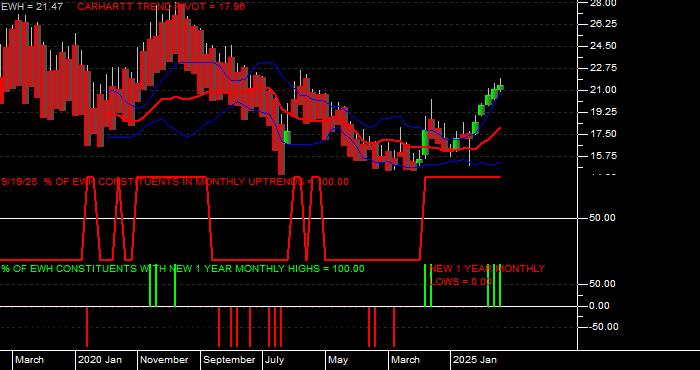Click the EWH constituents in monthly uptrends label

coord(175,182)
